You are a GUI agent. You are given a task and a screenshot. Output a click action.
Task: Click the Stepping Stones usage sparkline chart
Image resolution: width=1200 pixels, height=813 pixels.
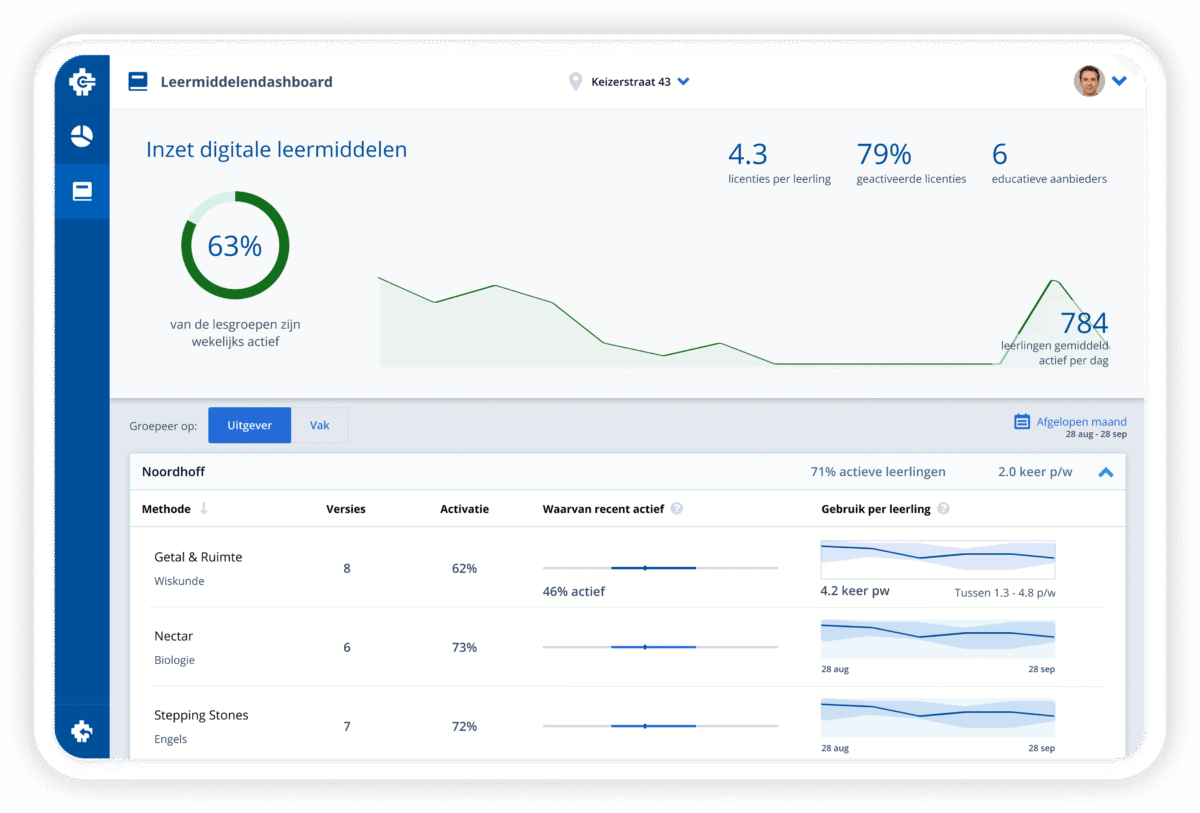pyautogui.click(x=937, y=717)
